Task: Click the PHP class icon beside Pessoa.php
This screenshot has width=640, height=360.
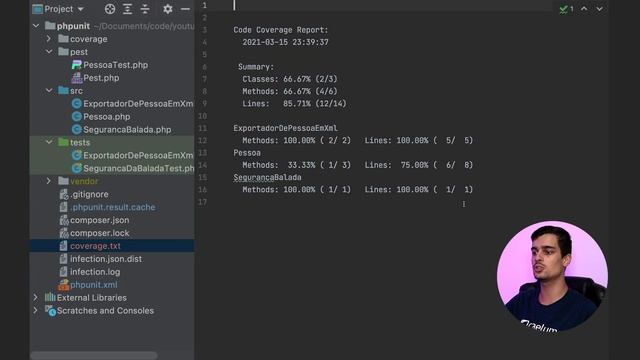Action: [76, 117]
